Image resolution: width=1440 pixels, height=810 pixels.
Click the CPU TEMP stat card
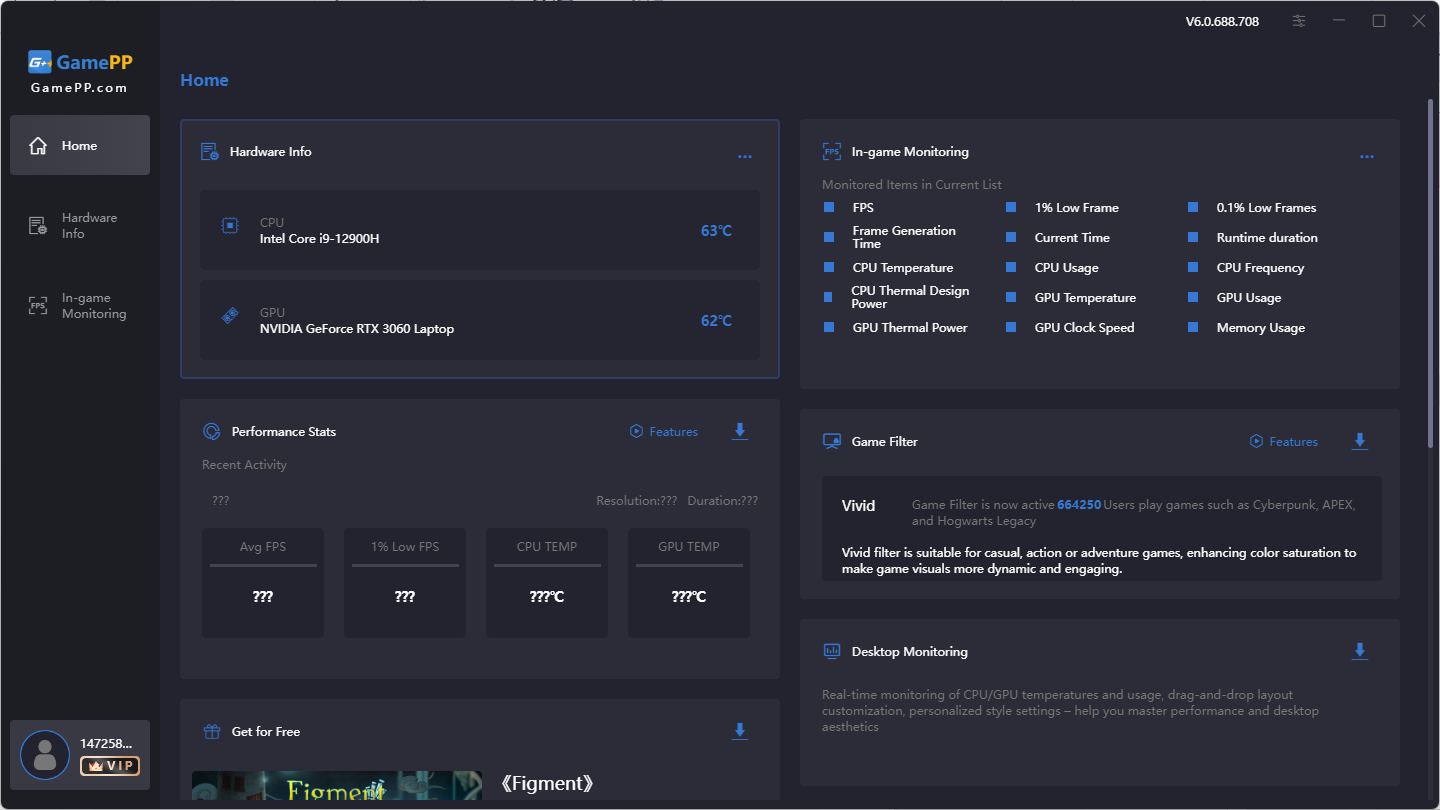(547, 583)
